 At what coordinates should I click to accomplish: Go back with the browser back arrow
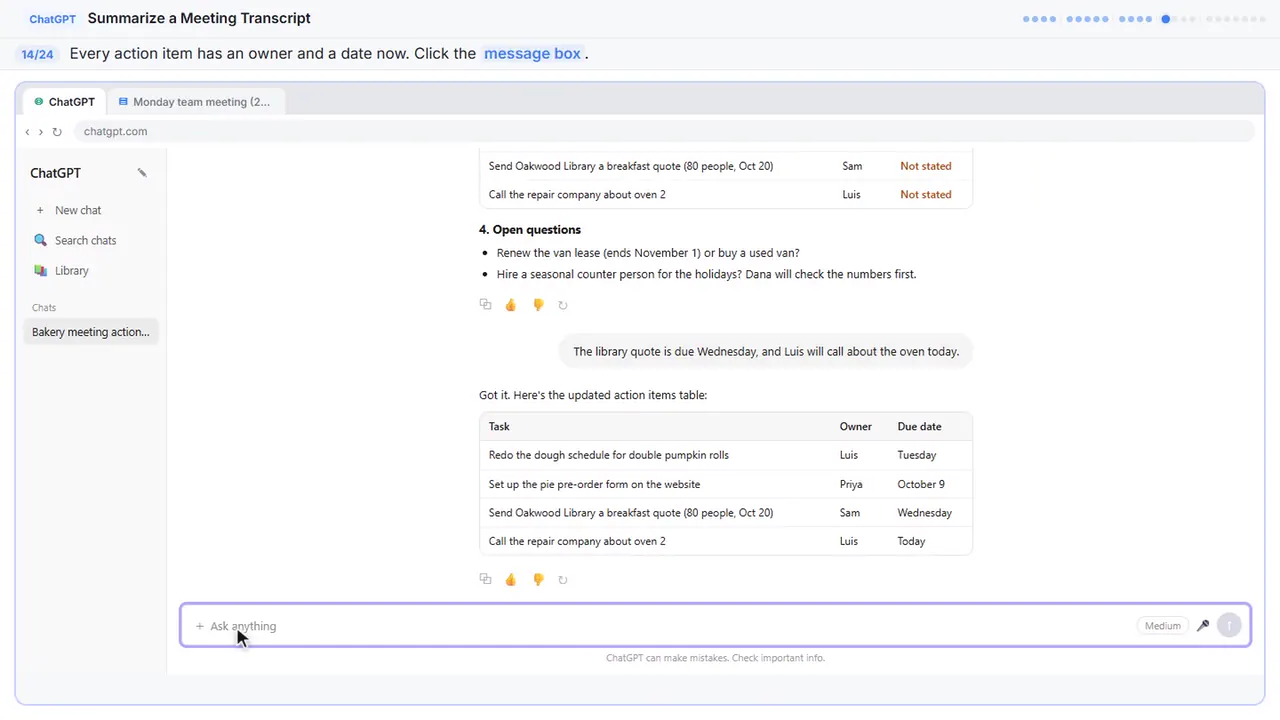(x=27, y=132)
